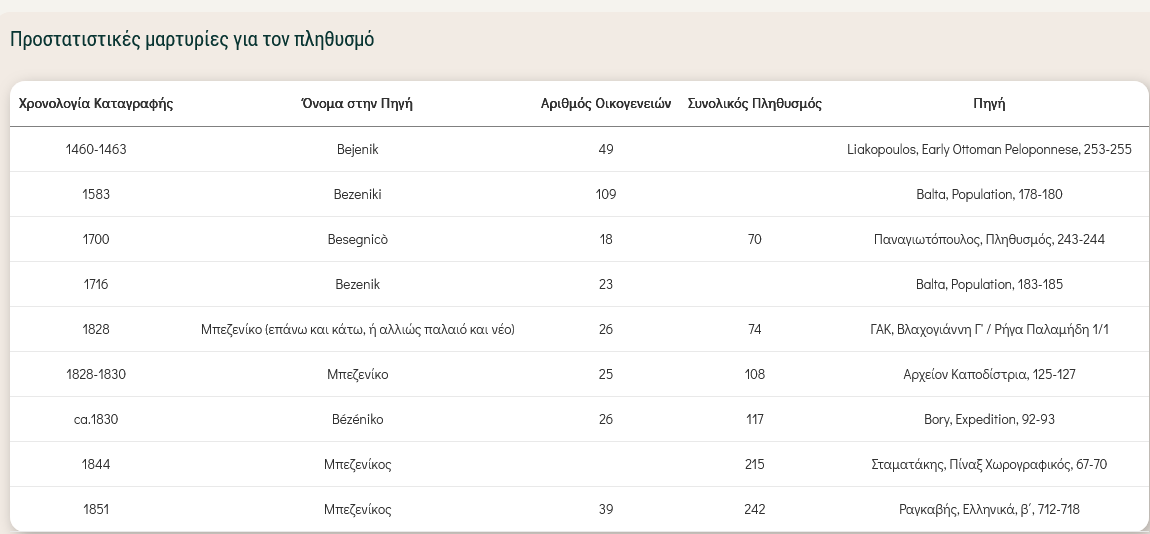Click the Ραγκαβής, Ελληνικά source entry

(989, 510)
